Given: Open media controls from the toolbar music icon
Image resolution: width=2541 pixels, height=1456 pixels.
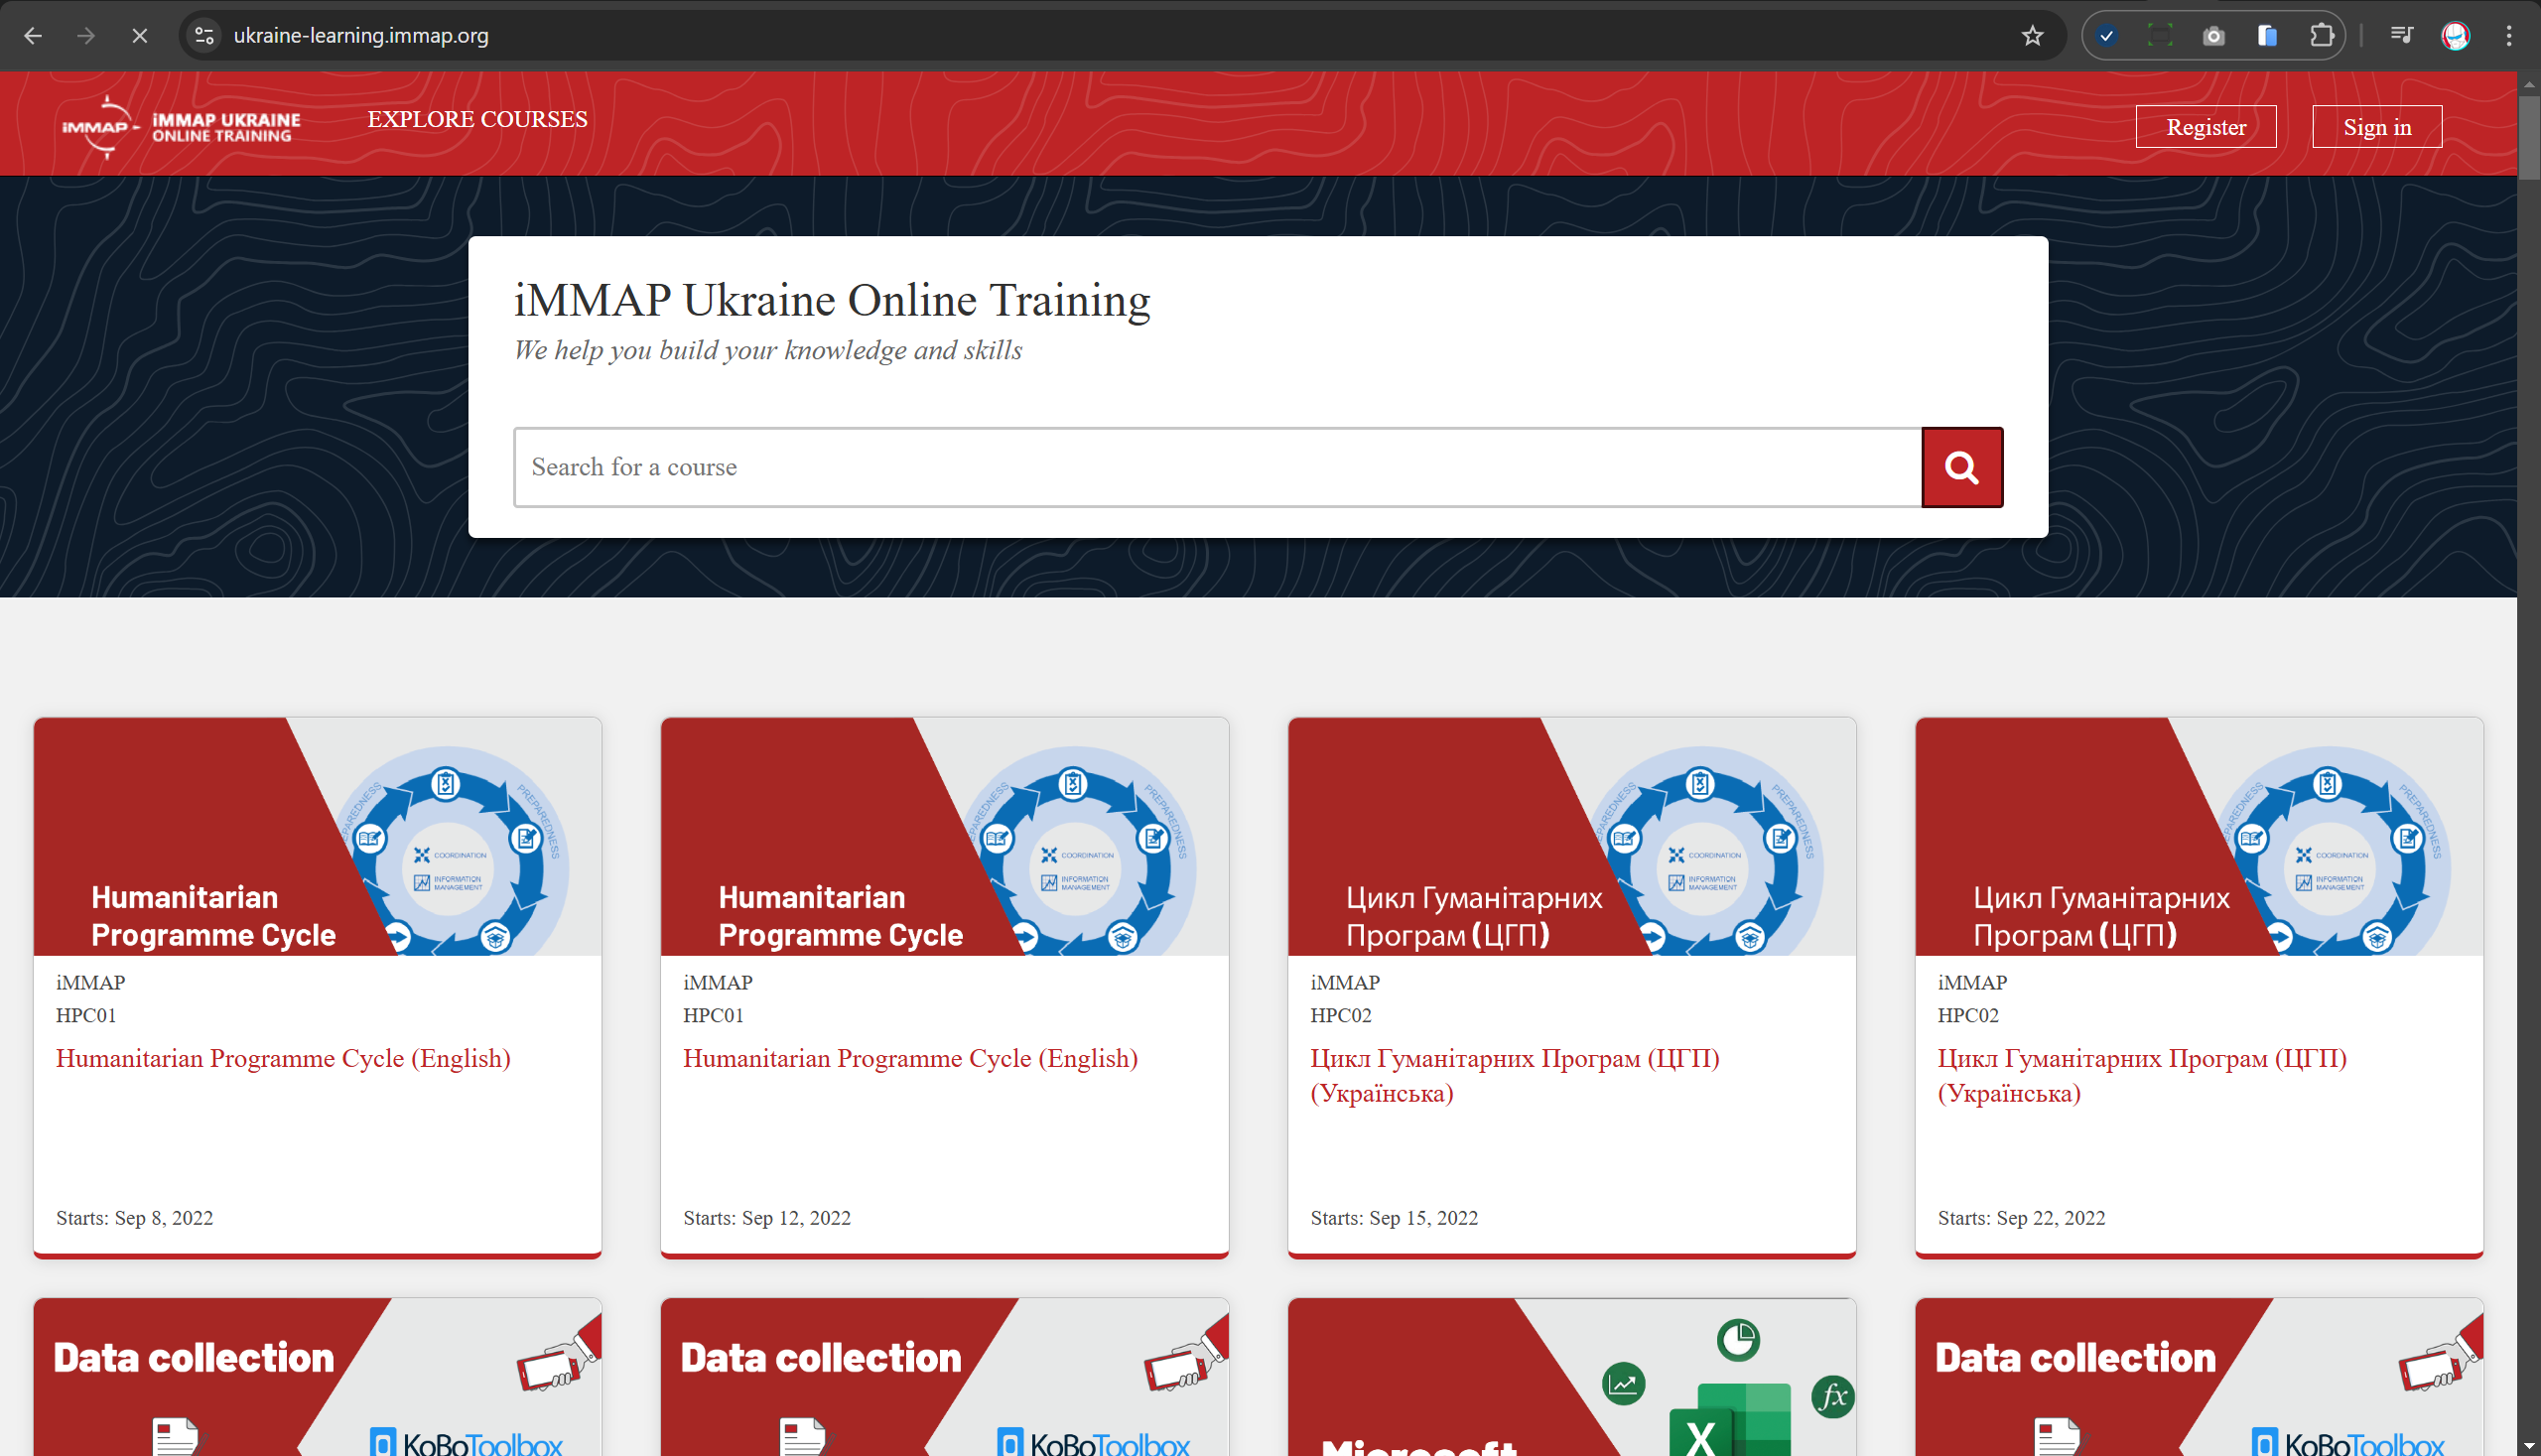Looking at the screenshot, I should pyautogui.click(x=2401, y=35).
